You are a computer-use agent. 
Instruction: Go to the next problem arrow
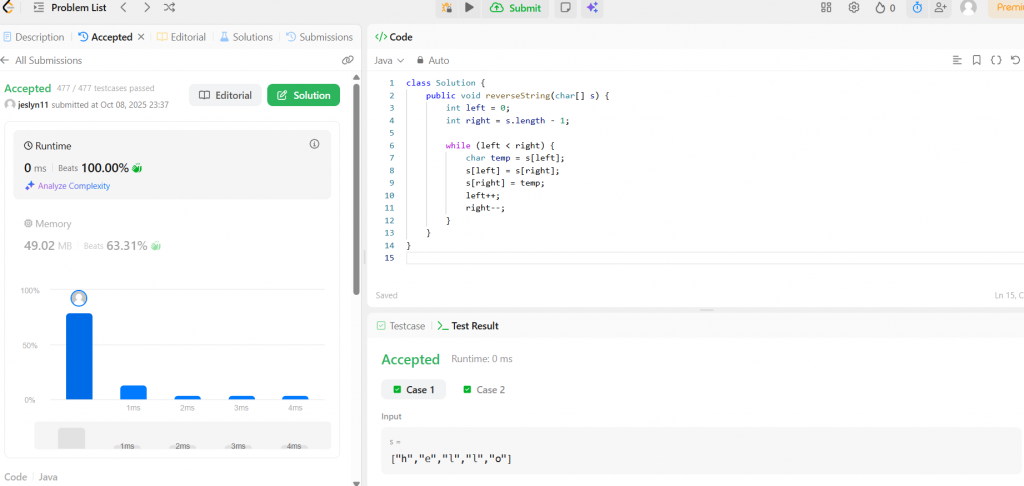click(147, 8)
